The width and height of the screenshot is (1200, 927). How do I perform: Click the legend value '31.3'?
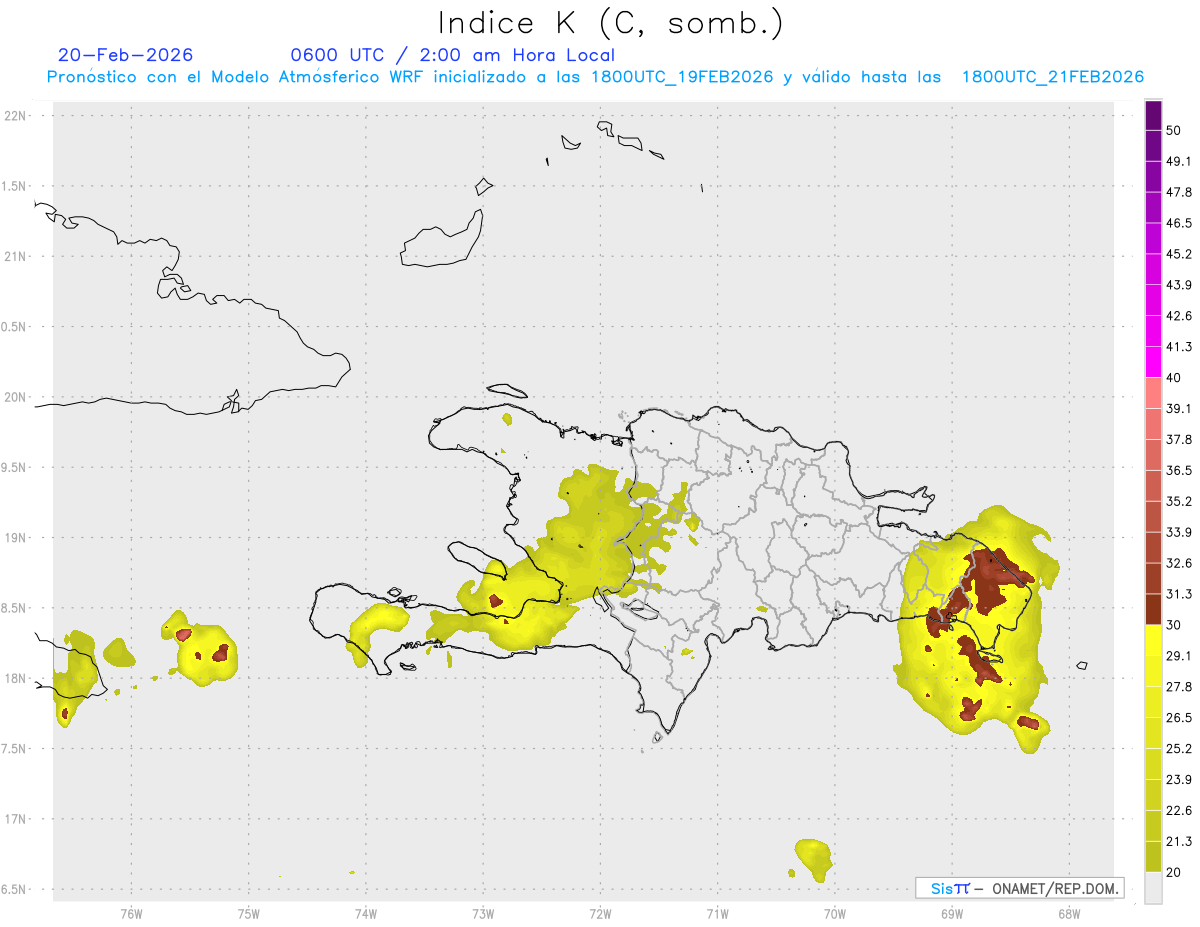click(1179, 594)
